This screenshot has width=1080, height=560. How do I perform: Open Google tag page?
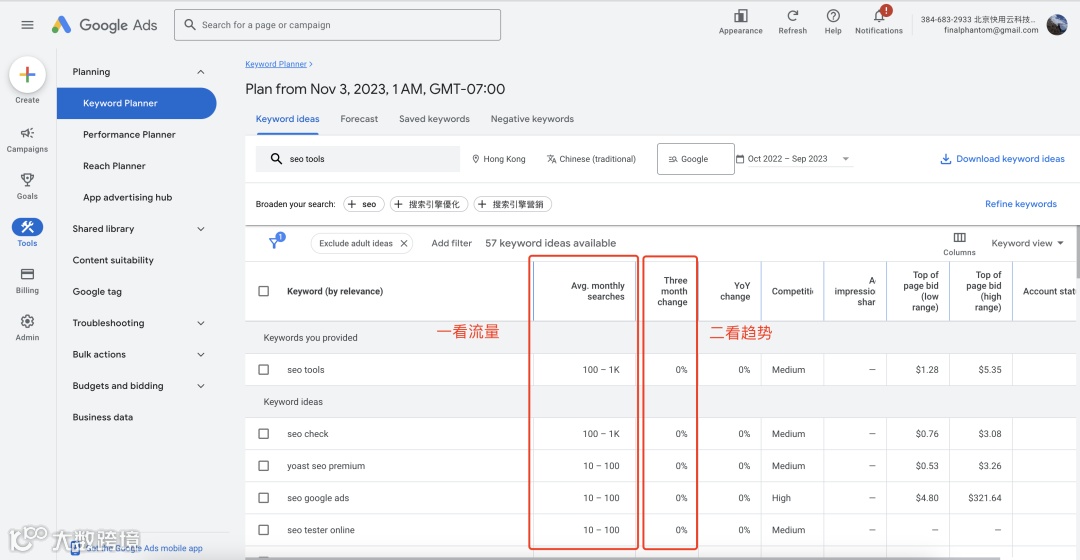(97, 292)
